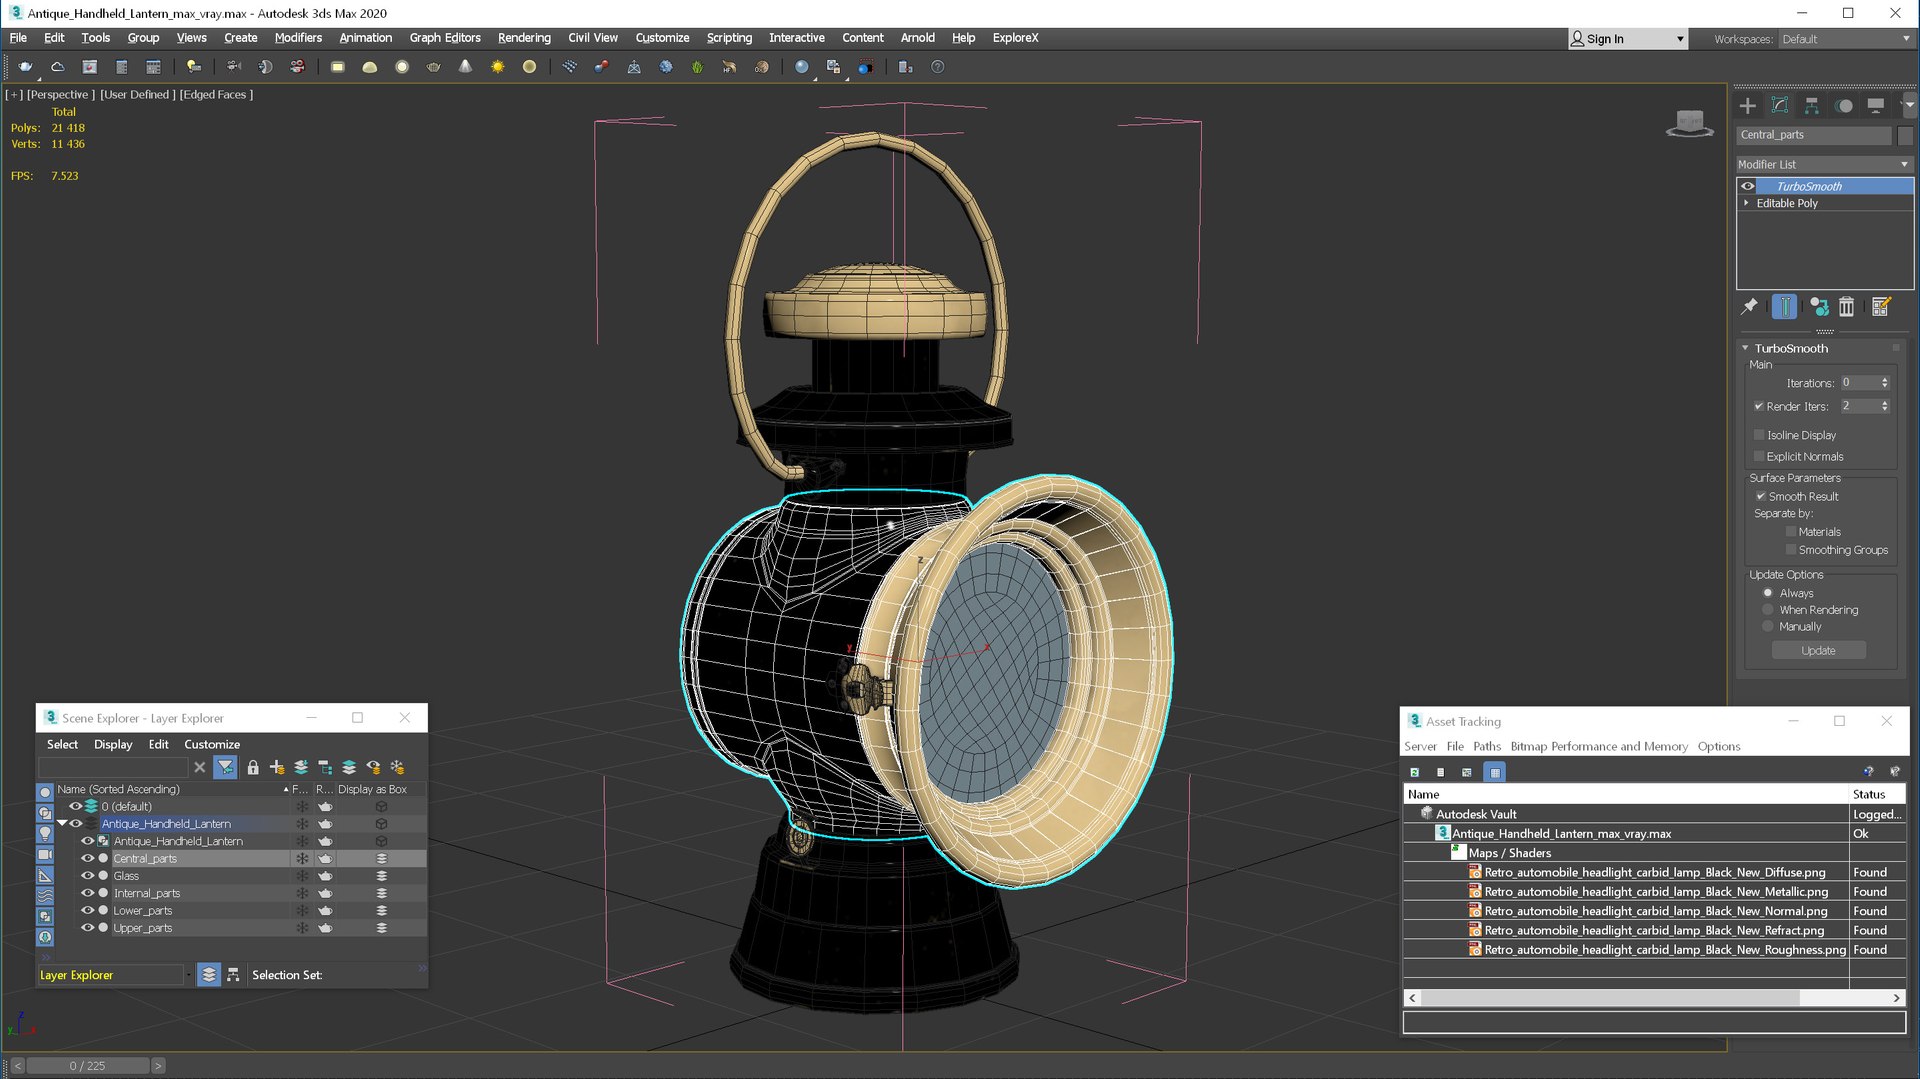Remove modifier with the trash can icon

(1847, 307)
